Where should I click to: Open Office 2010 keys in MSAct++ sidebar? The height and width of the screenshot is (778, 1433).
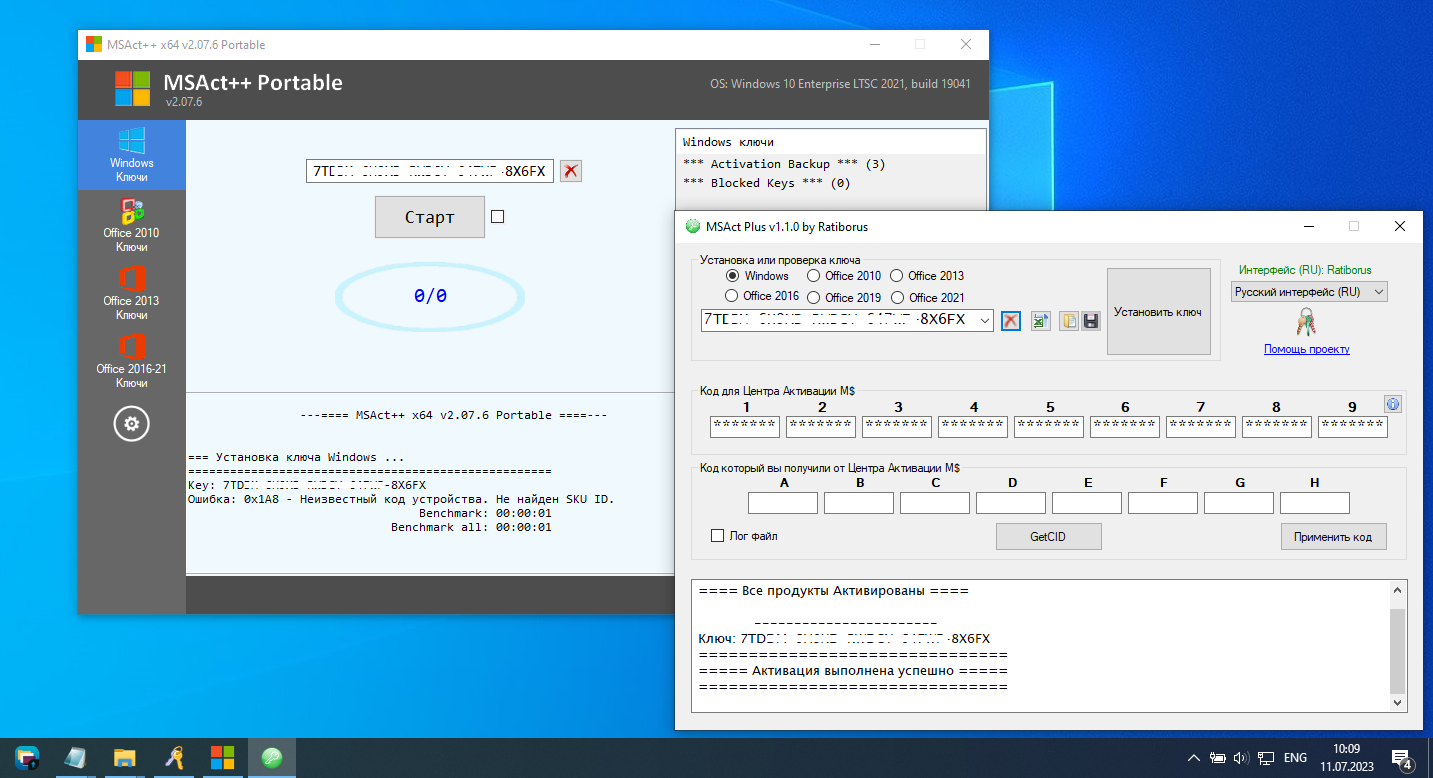(131, 224)
